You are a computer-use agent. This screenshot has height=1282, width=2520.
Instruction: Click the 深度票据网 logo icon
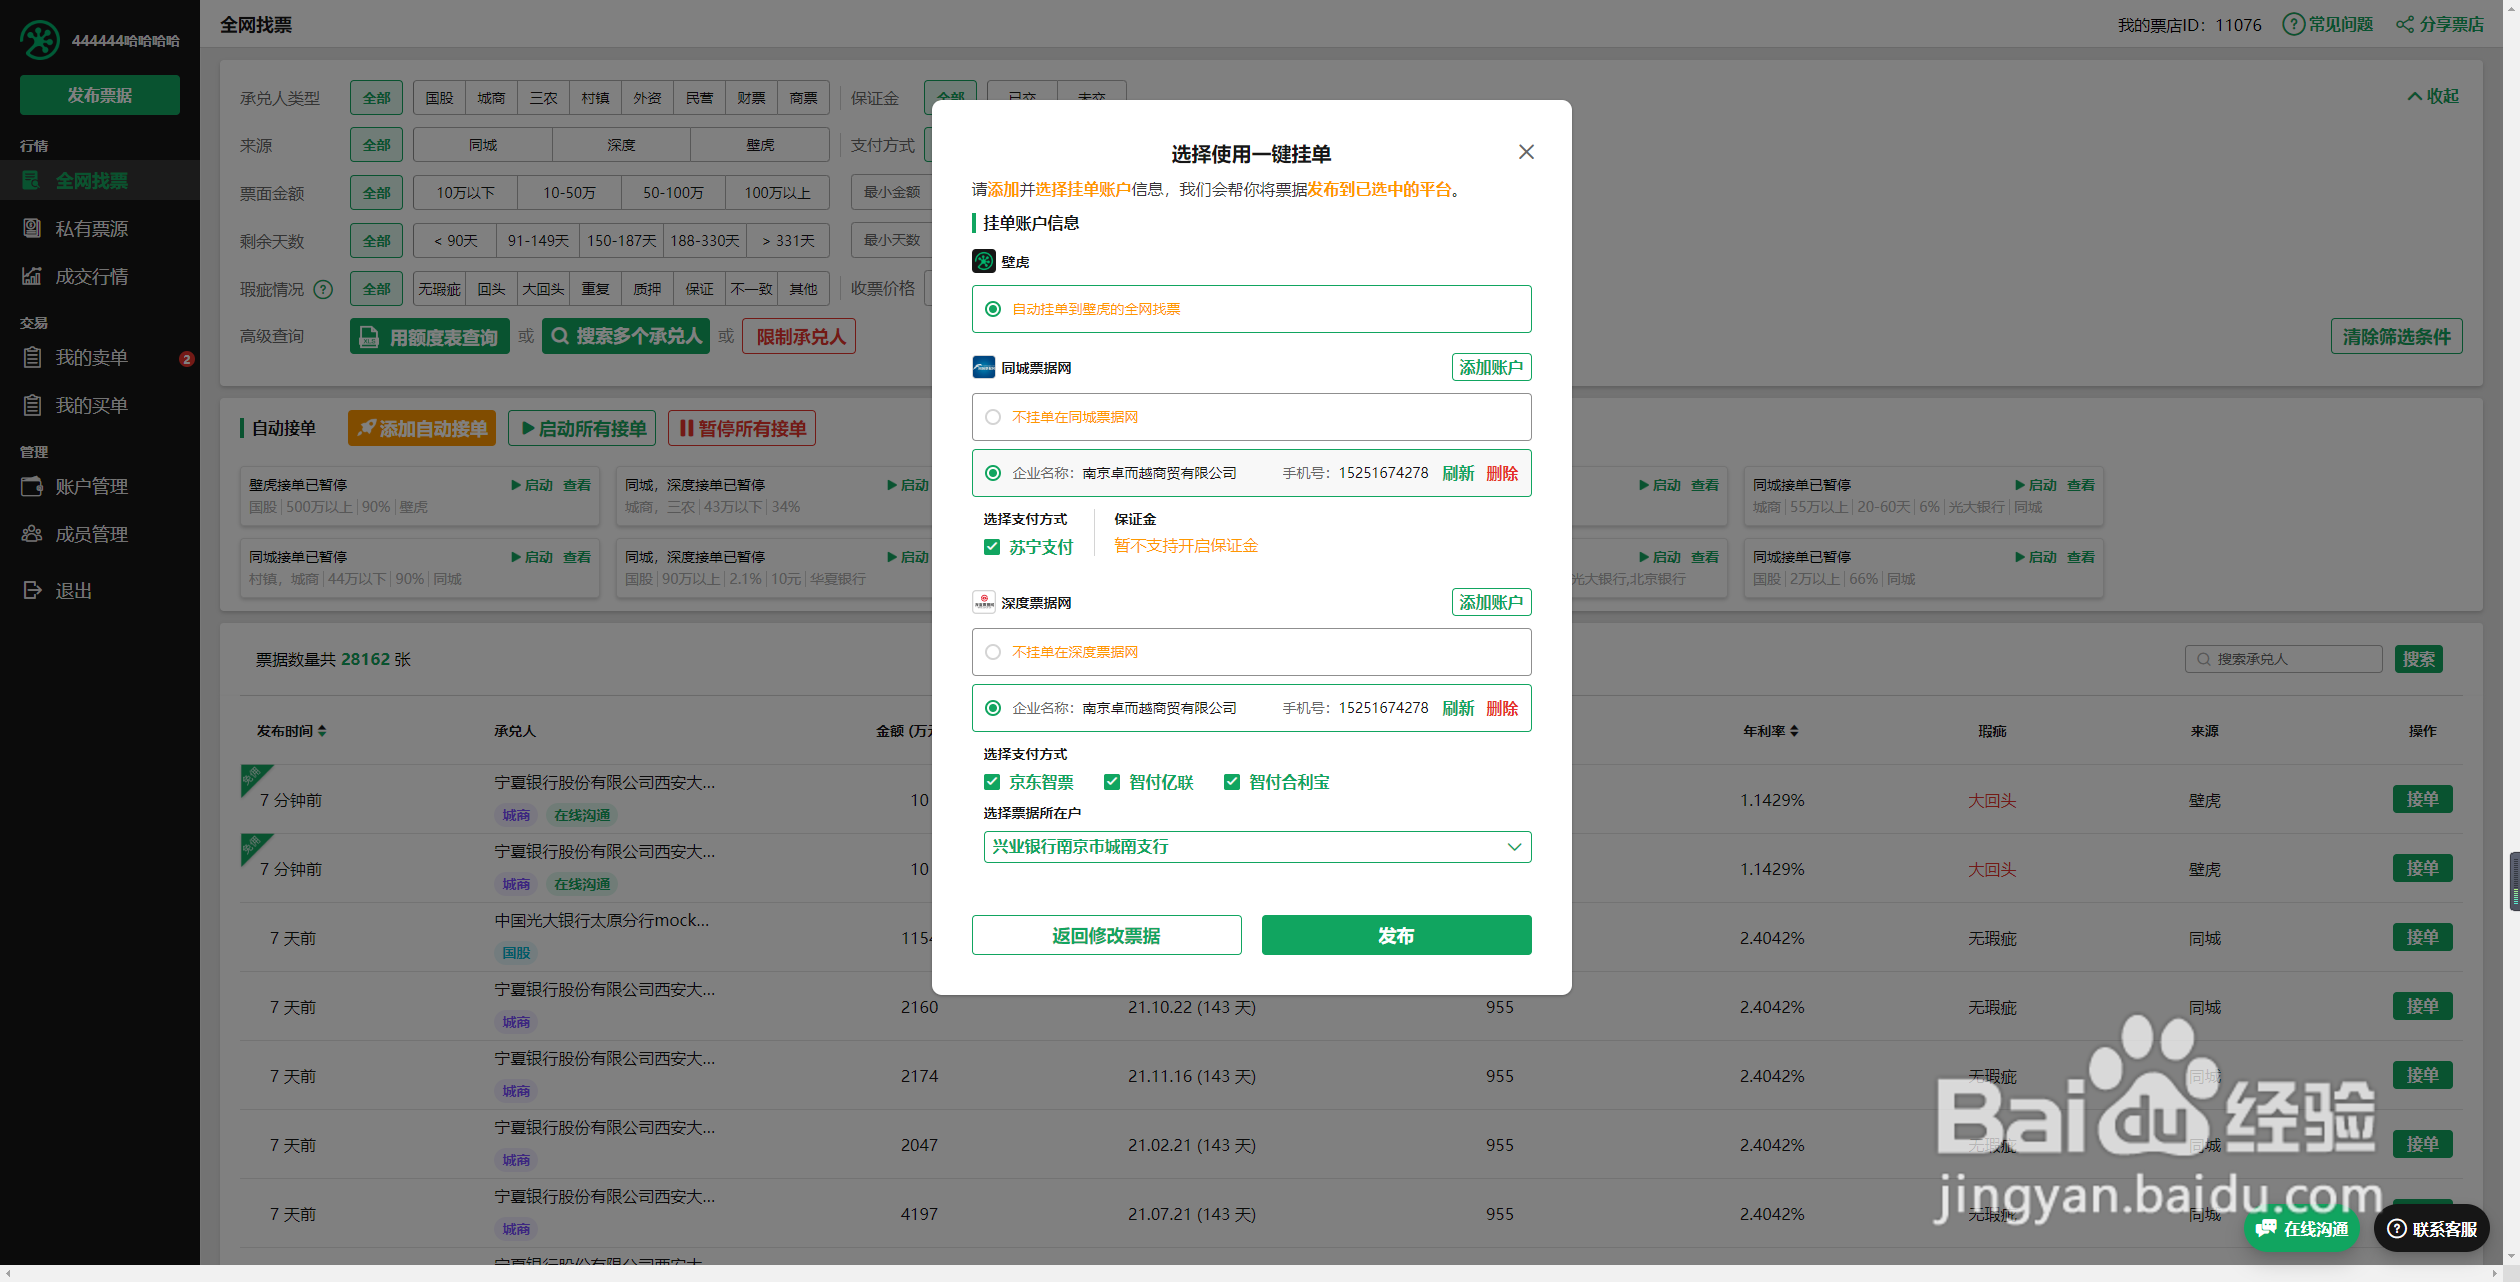point(984,602)
